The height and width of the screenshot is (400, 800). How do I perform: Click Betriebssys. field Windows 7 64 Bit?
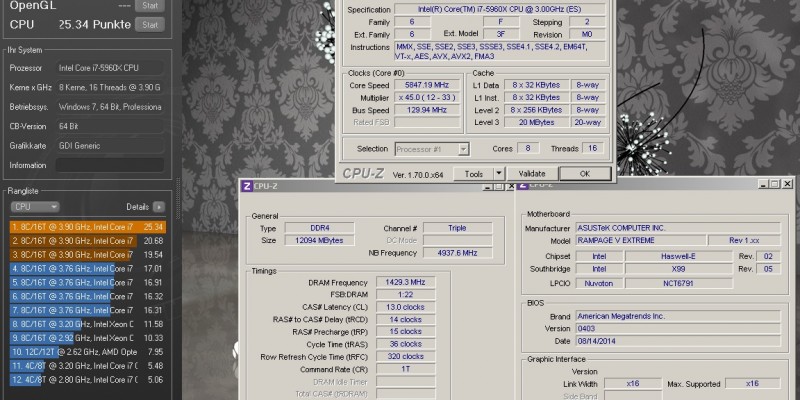tap(110, 107)
